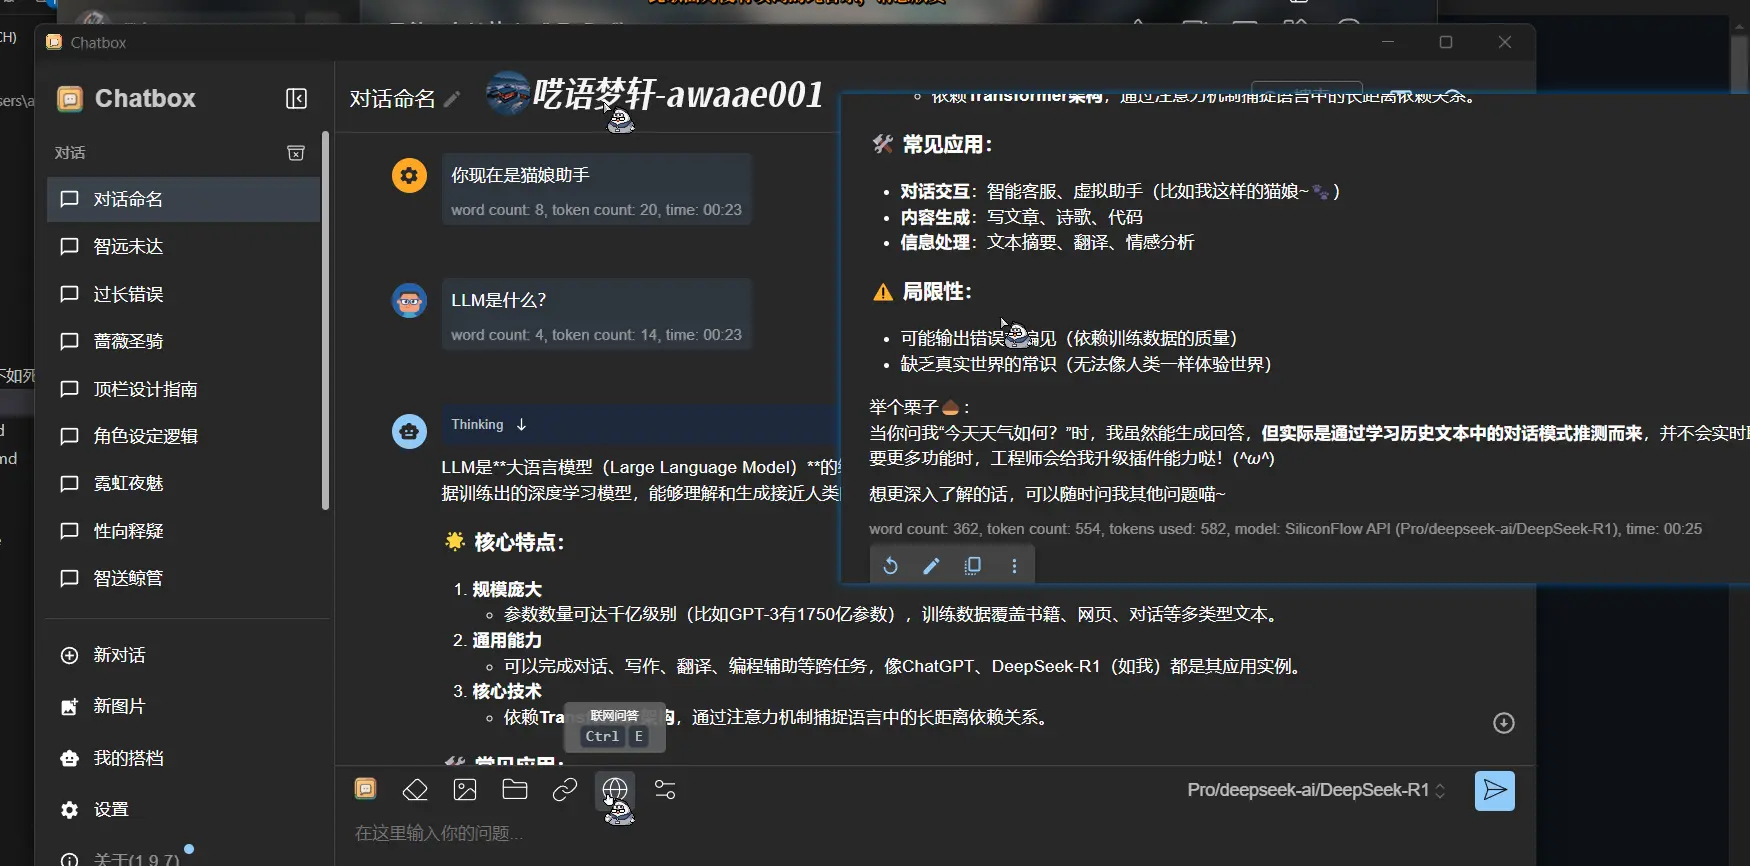Open the 蔷薇圣骑 conversation
Screen dimensions: 1750x866
[183, 341]
